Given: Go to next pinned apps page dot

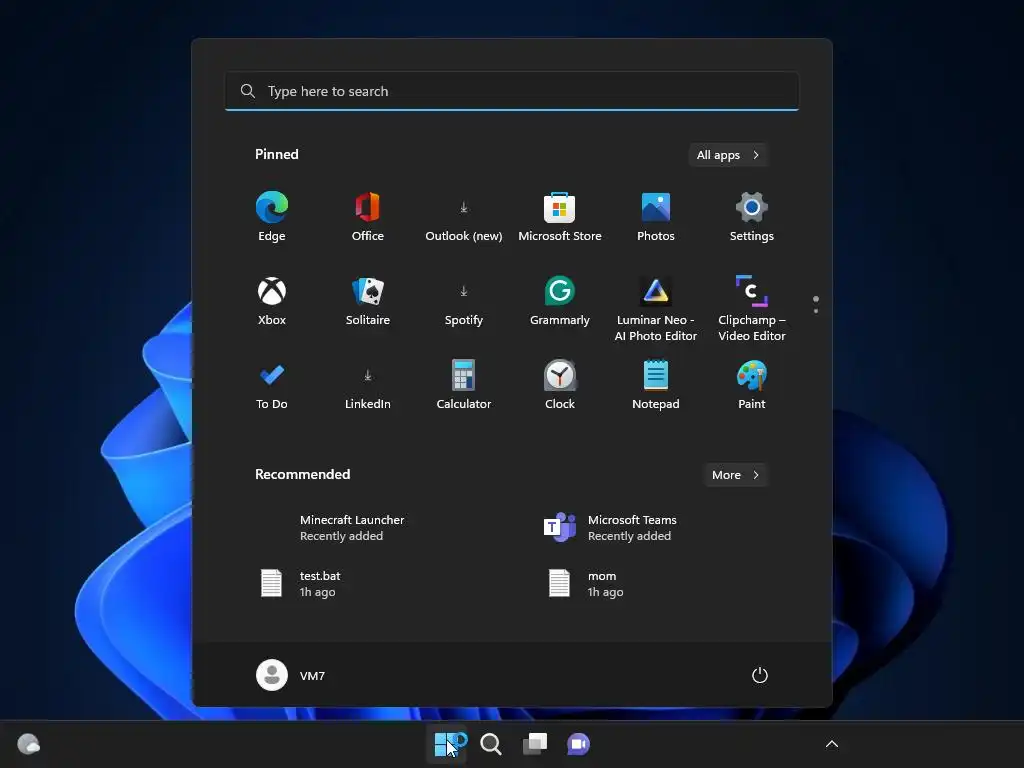Looking at the screenshot, I should click(816, 311).
